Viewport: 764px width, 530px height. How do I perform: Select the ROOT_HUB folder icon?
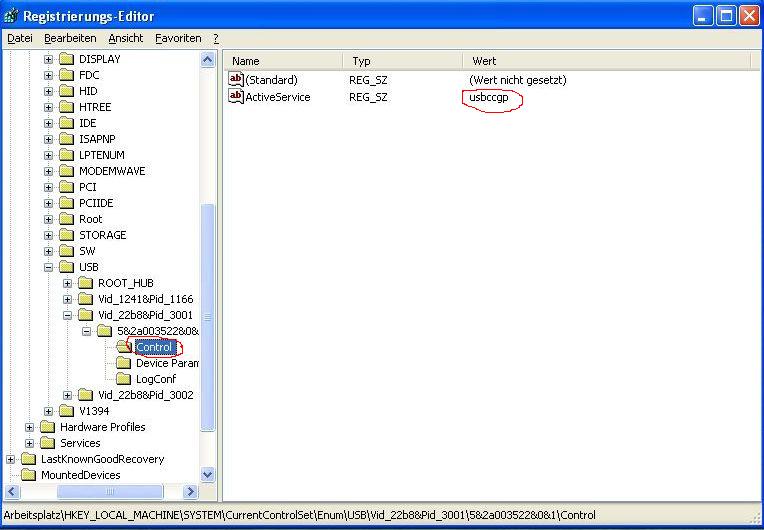point(85,283)
